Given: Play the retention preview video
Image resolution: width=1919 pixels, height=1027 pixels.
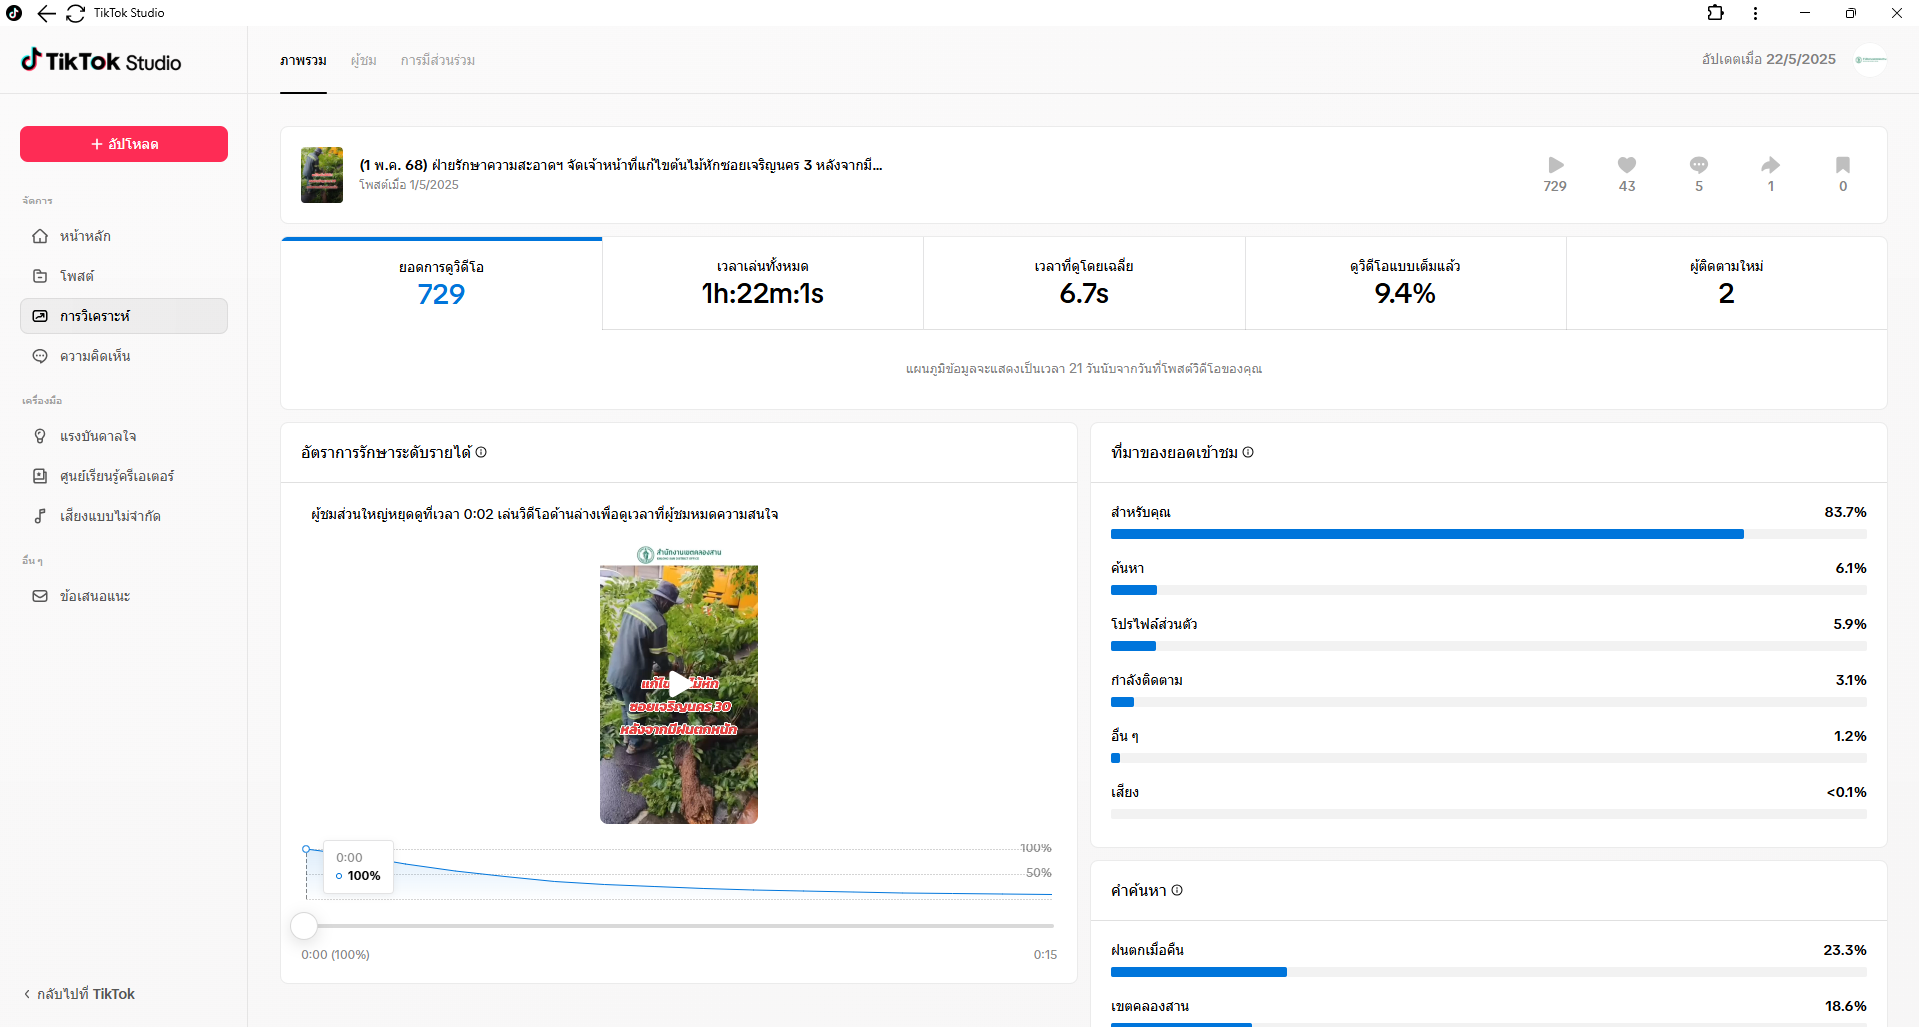Looking at the screenshot, I should click(x=679, y=684).
